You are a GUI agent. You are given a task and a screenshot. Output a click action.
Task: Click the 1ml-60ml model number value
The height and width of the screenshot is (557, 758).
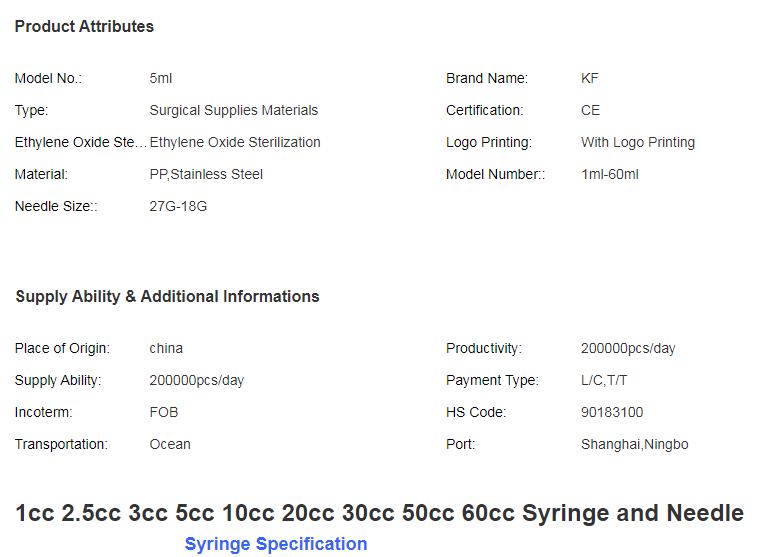pyautogui.click(x=610, y=174)
